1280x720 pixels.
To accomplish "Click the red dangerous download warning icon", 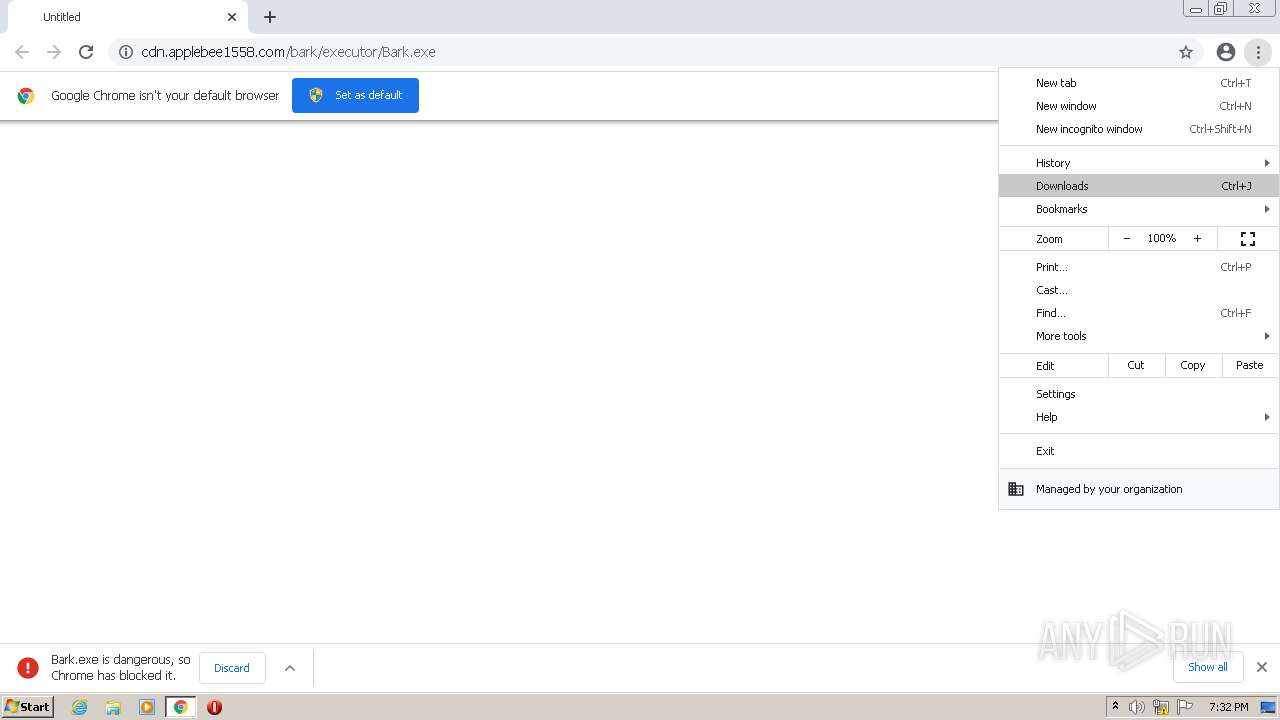I will (28, 668).
